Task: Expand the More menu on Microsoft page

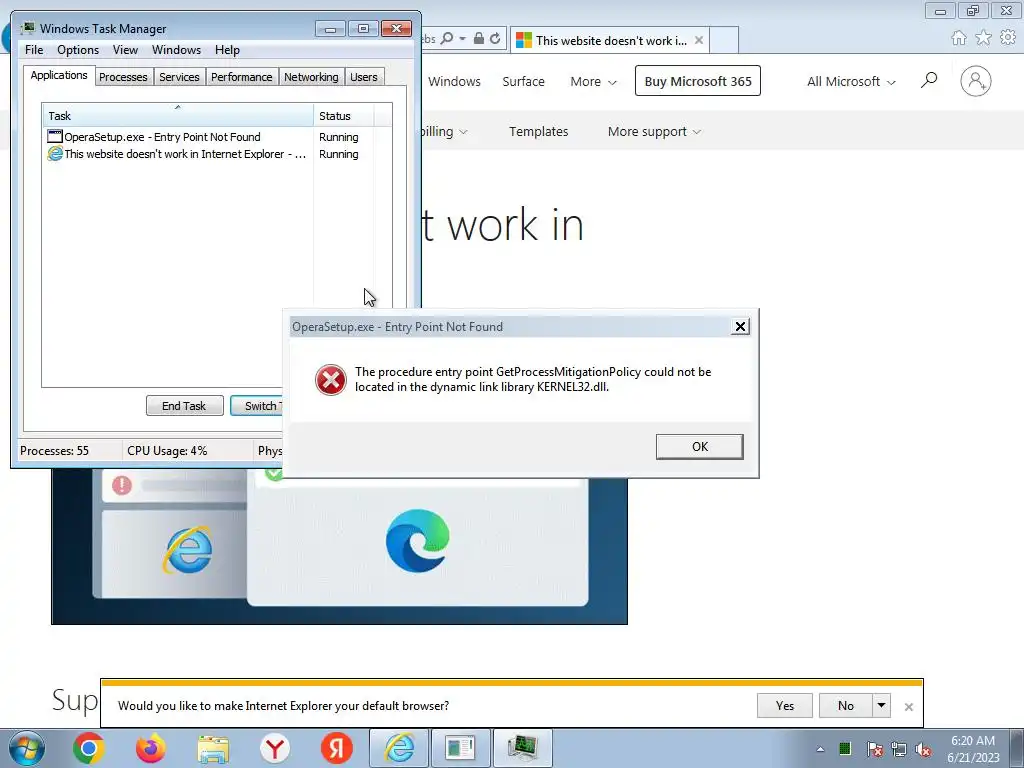Action: (593, 82)
